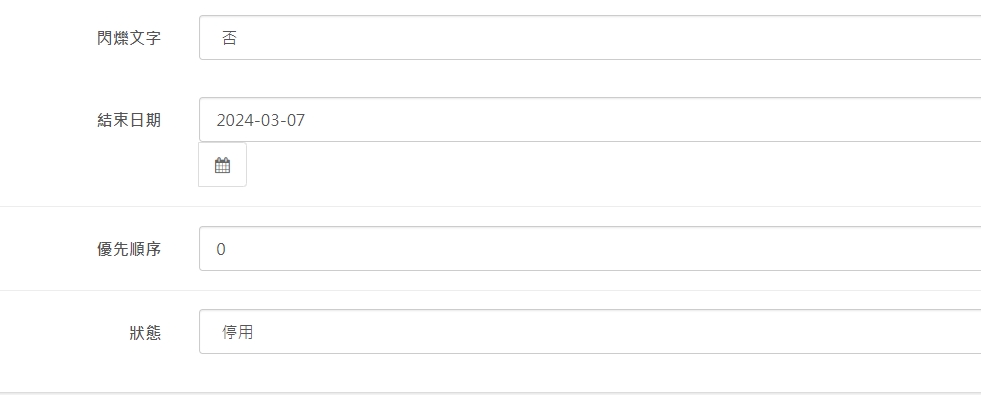Image resolution: width=981 pixels, height=395 pixels.
Task: Choose the 停用 status selection box
Action: coord(590,331)
